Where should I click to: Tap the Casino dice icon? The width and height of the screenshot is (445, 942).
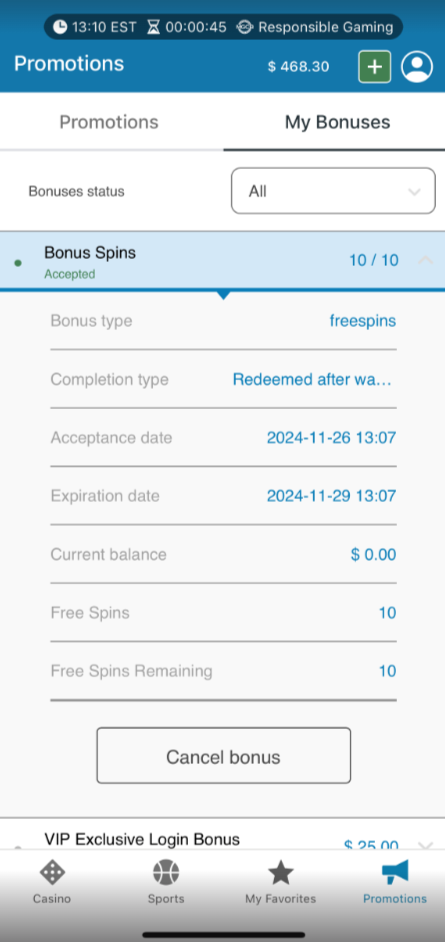(52, 872)
